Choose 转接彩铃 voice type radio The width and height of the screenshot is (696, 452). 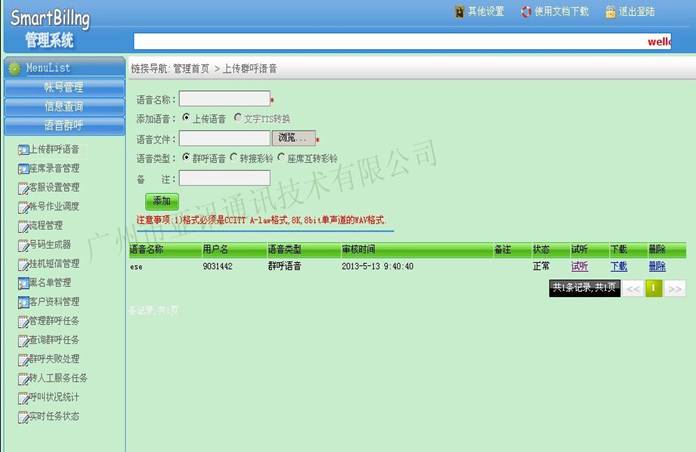[234, 157]
